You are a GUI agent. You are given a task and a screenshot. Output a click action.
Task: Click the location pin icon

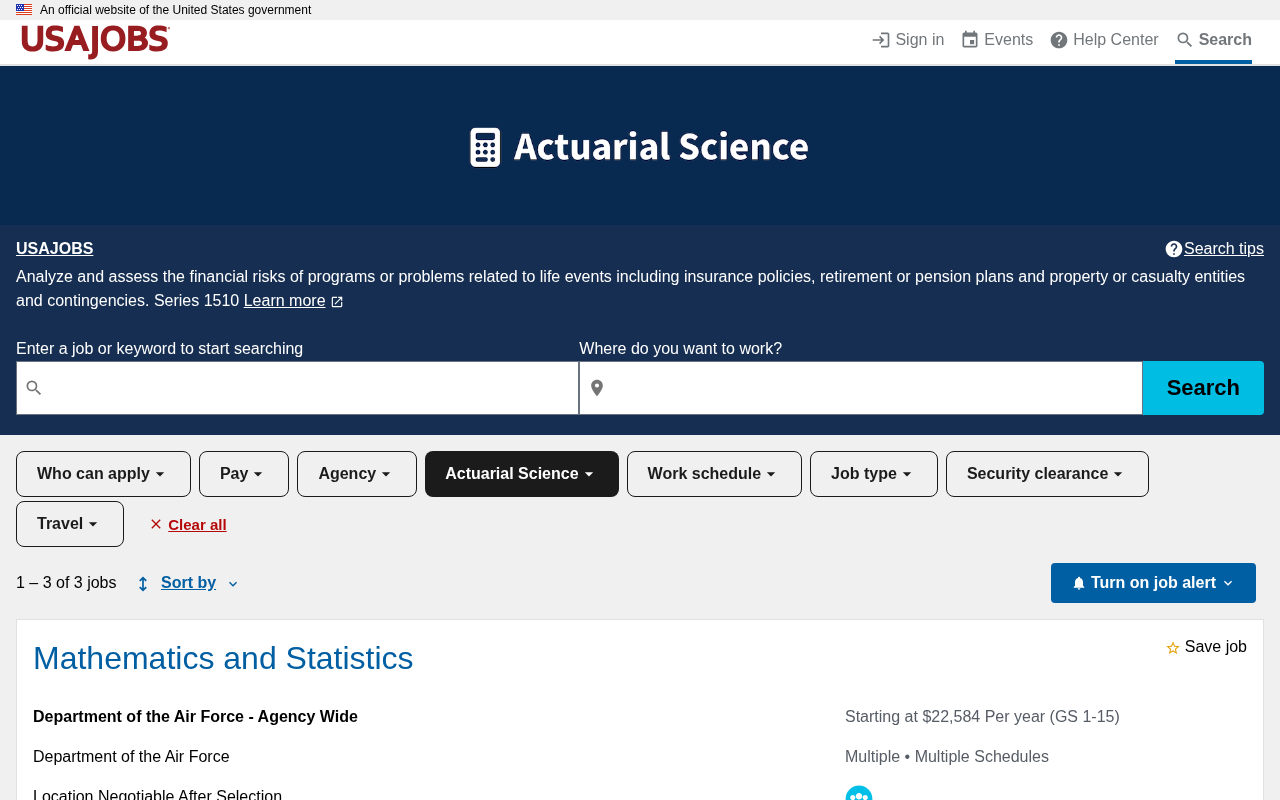pyautogui.click(x=597, y=388)
